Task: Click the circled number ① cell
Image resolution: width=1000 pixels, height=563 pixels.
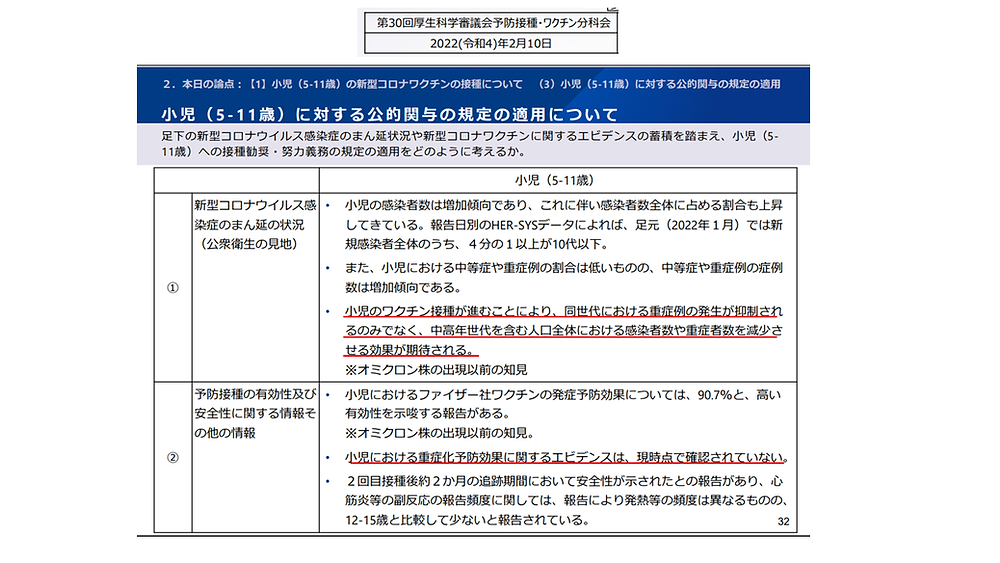Action: (x=172, y=288)
